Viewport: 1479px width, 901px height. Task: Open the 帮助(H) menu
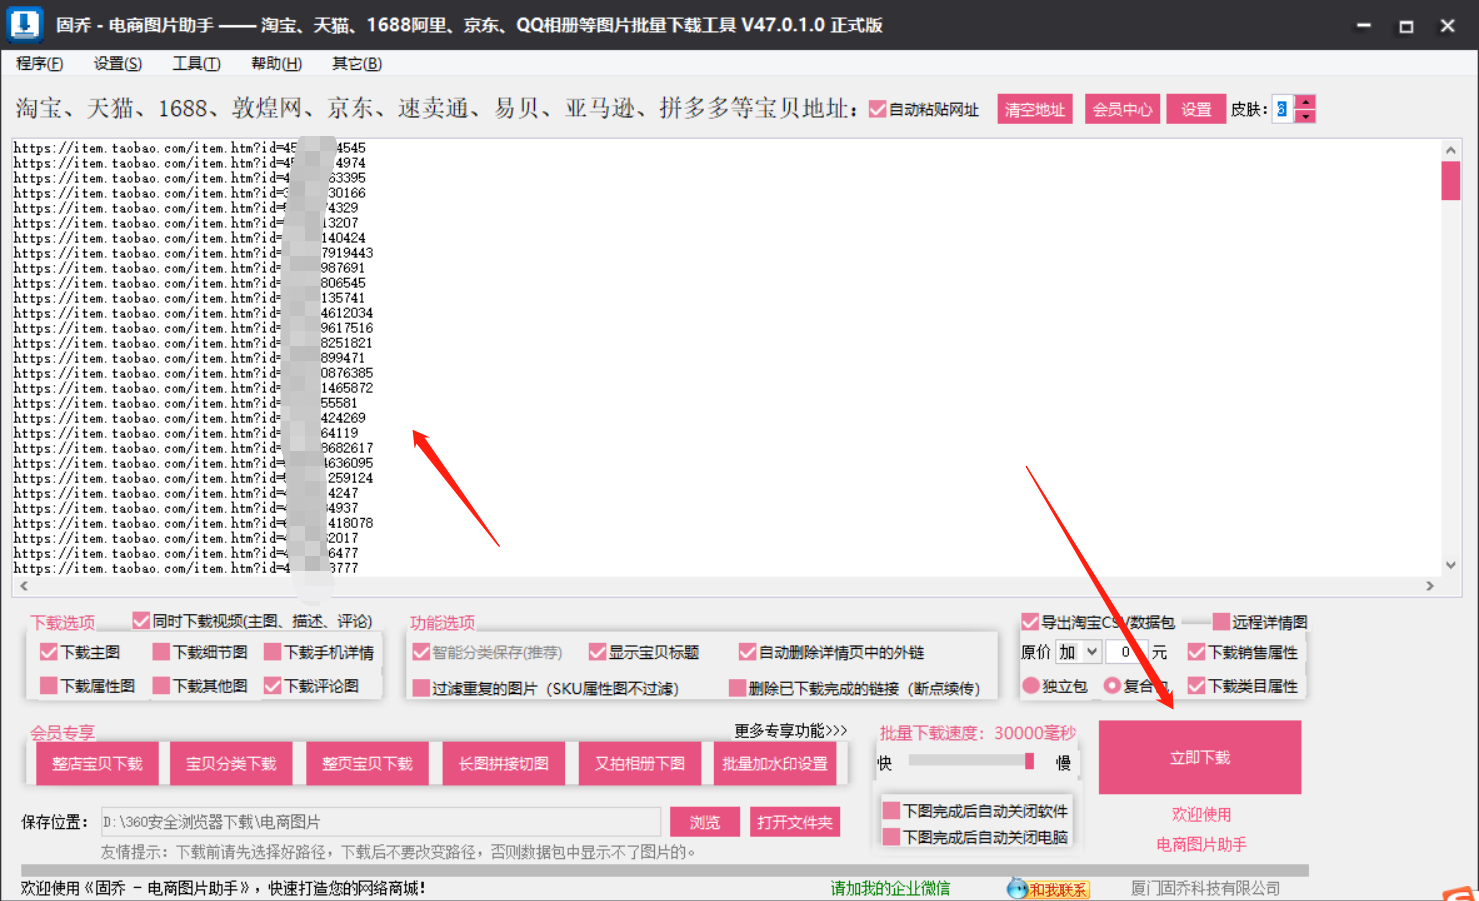276,63
